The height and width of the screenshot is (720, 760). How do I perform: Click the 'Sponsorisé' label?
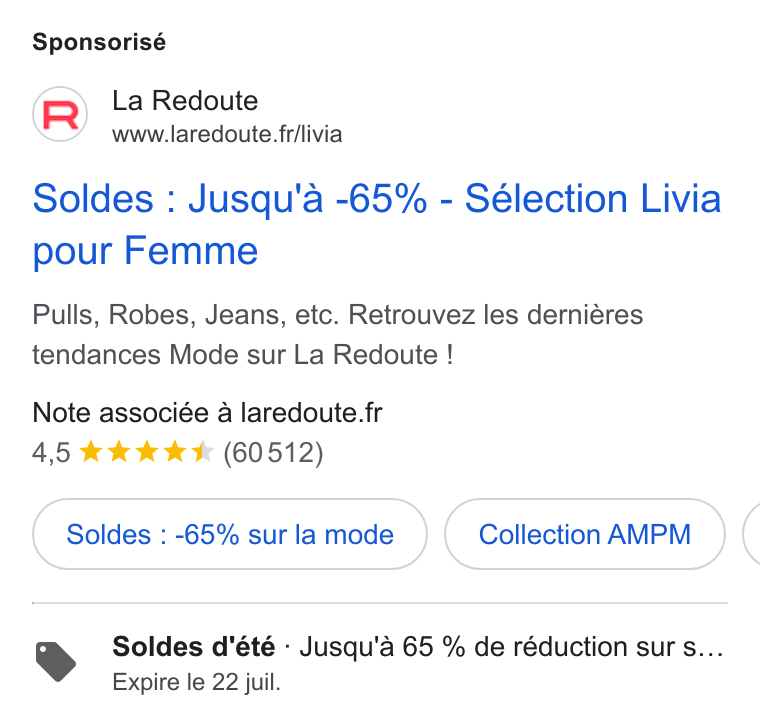(x=99, y=42)
